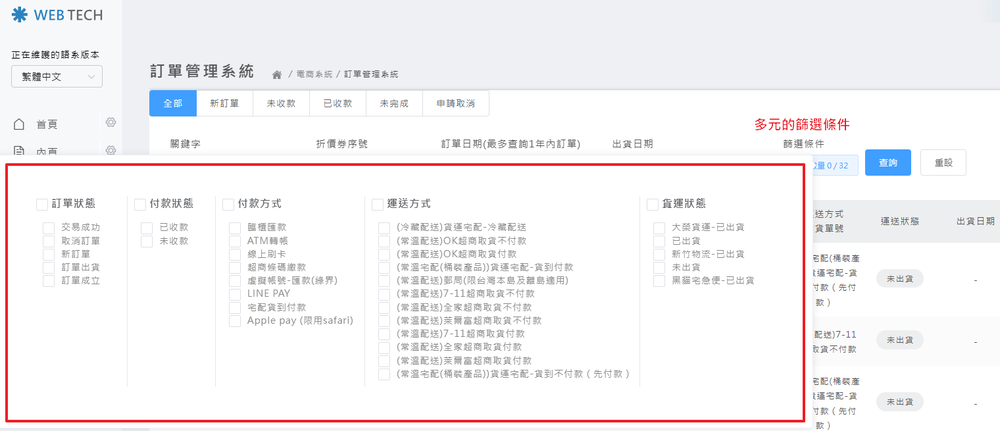
Task: Open the 繁體中文 language dropdown
Action: coord(57,77)
